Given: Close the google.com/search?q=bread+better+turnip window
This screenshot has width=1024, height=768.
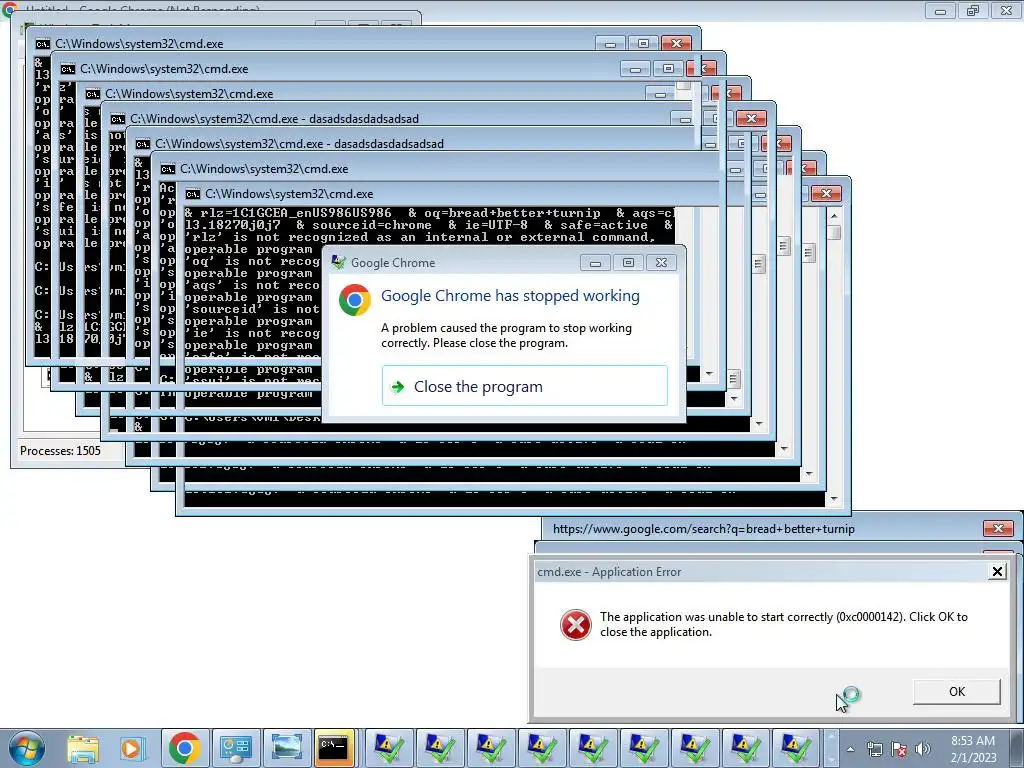Looking at the screenshot, I should [998, 528].
